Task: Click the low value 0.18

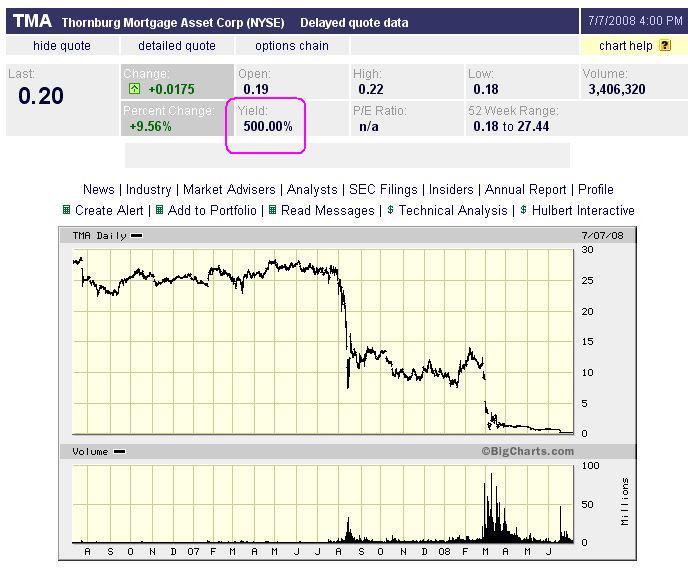Action: coord(486,89)
